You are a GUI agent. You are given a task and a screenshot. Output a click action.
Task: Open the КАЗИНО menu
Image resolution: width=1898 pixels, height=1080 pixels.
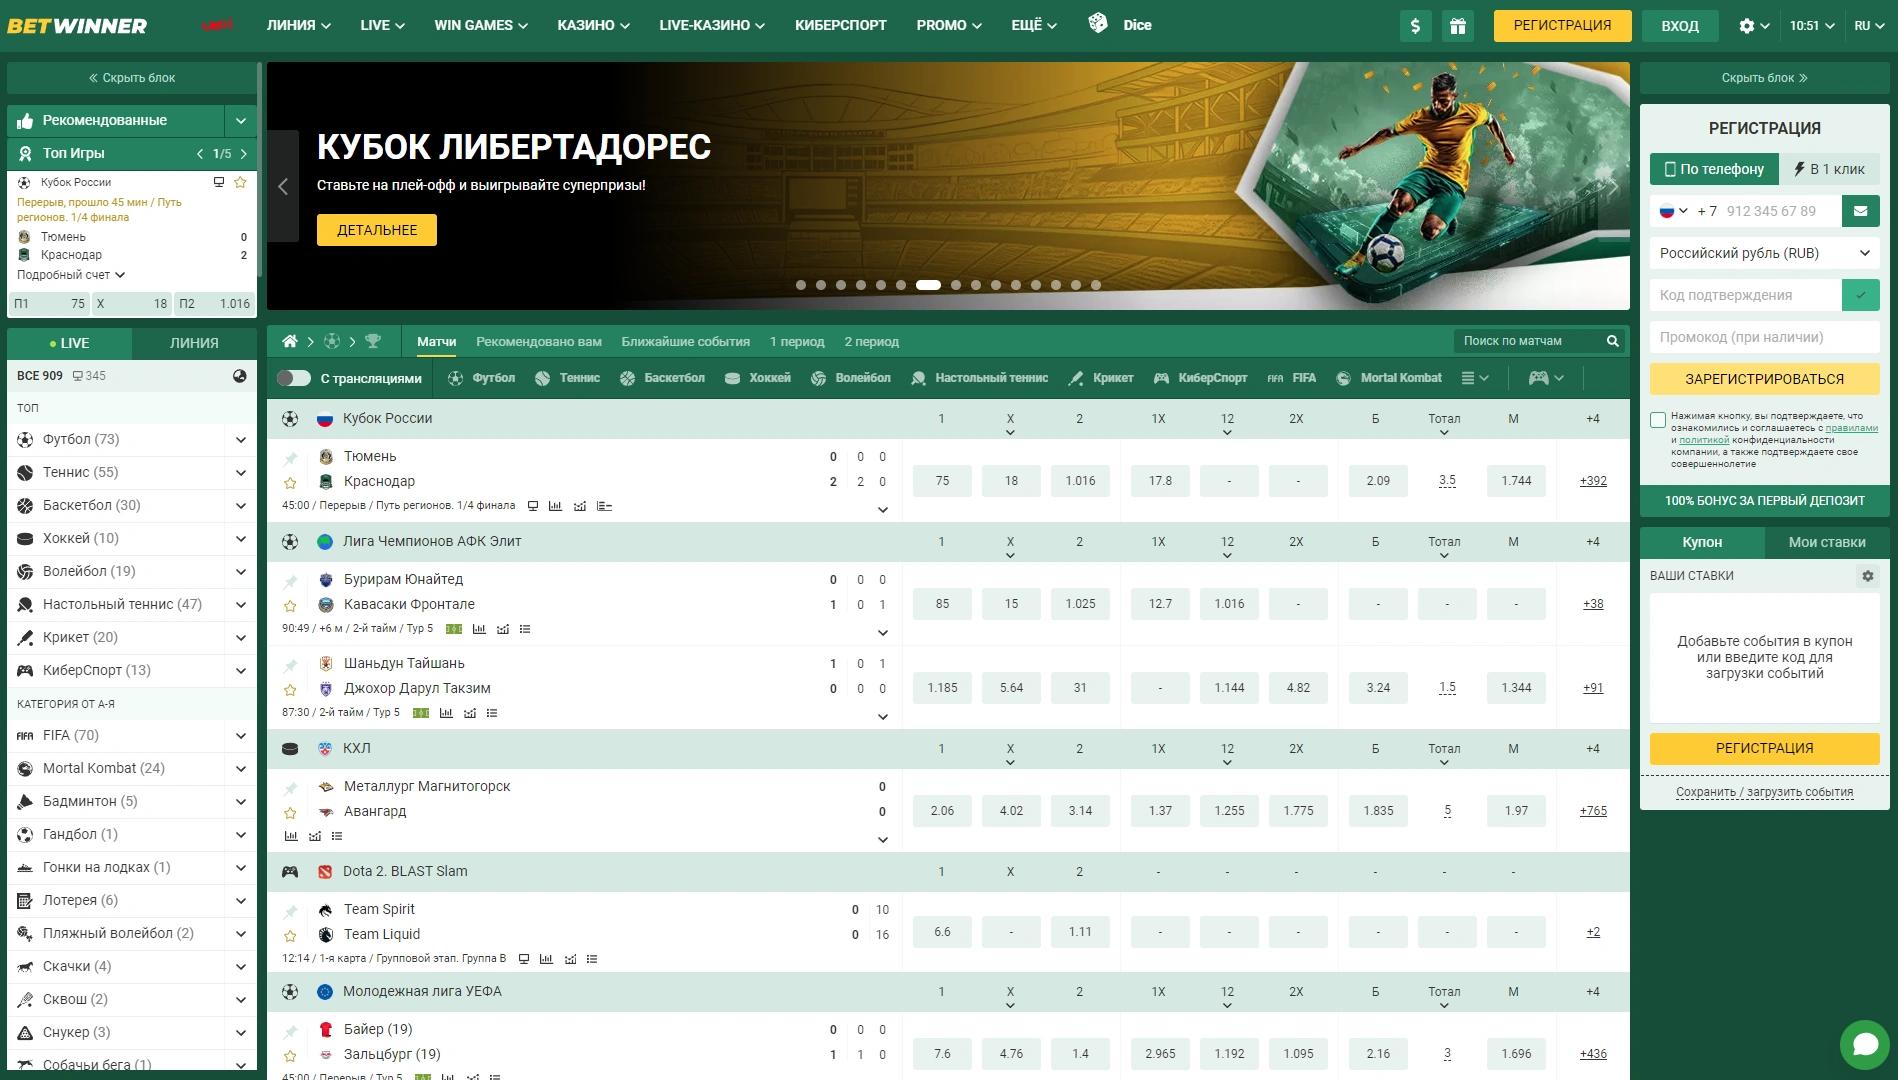(593, 25)
